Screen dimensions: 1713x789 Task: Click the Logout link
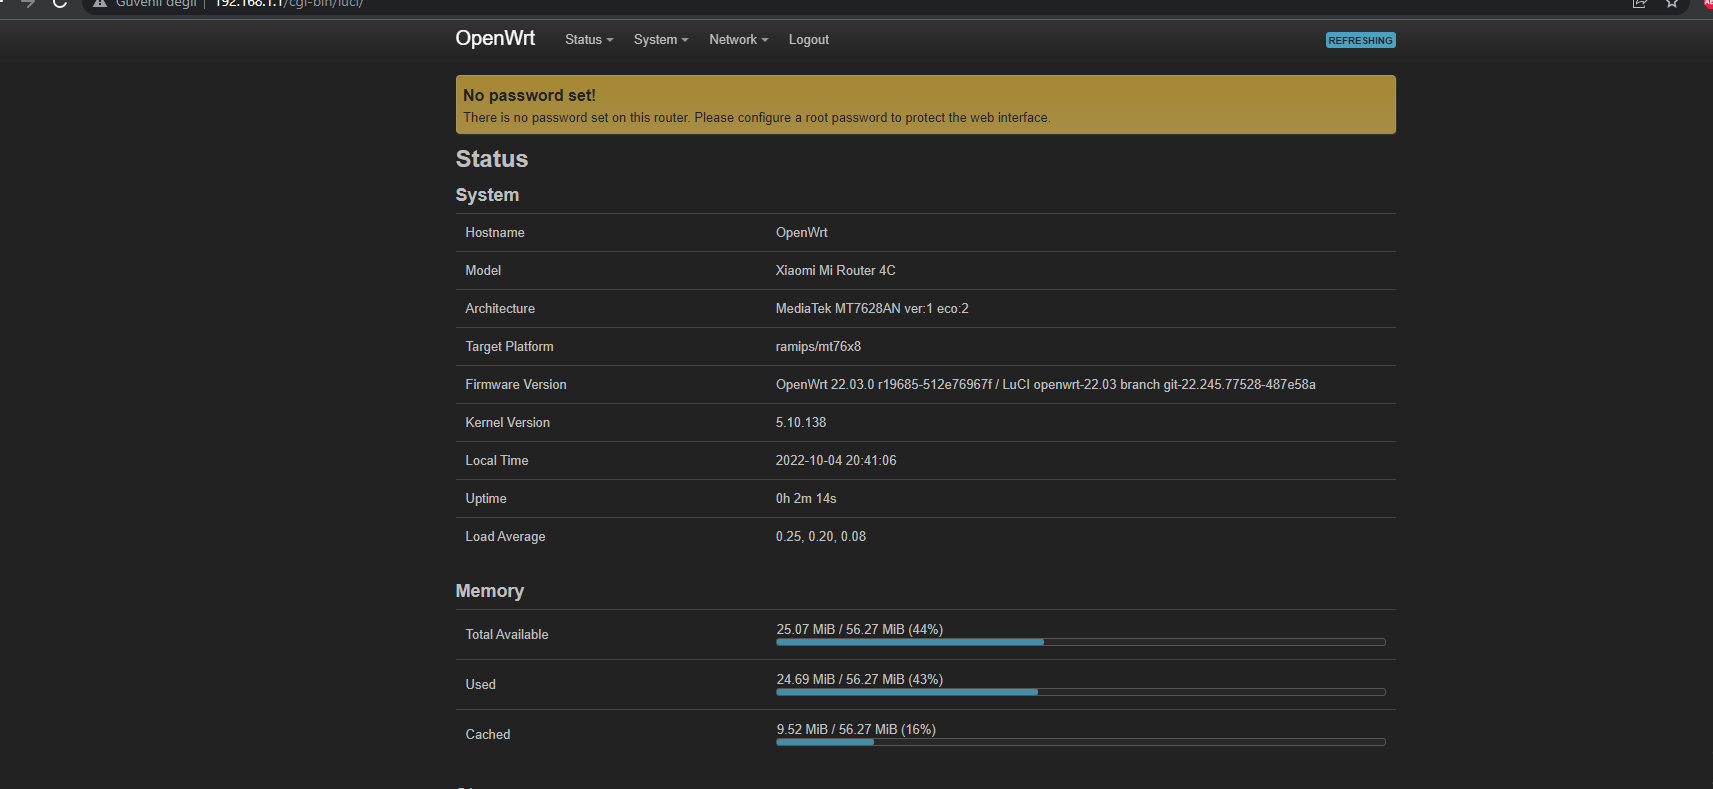click(x=808, y=40)
